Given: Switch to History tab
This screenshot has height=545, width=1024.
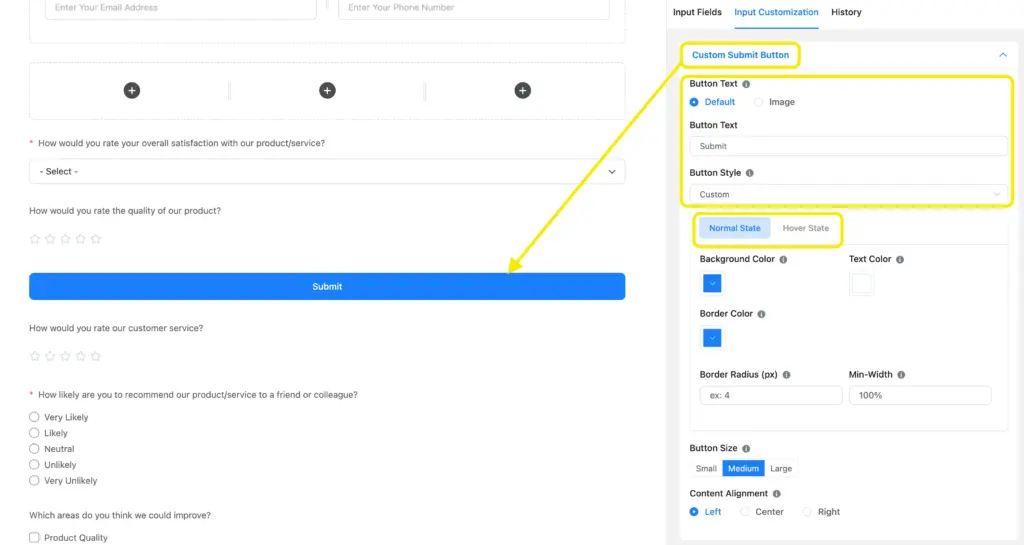Looking at the screenshot, I should pos(846,12).
